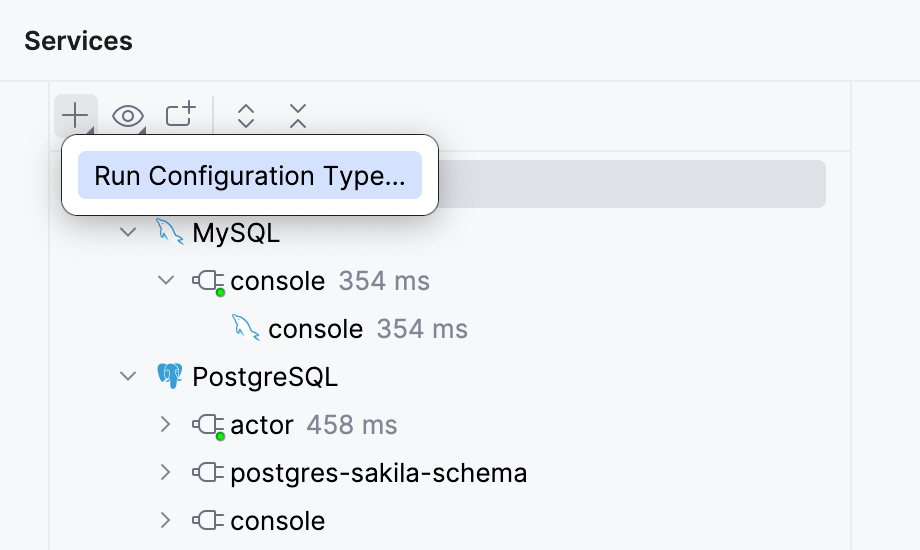Select the postgres-sakila-schema tree item
Image resolution: width=920 pixels, height=550 pixels.
pos(378,472)
